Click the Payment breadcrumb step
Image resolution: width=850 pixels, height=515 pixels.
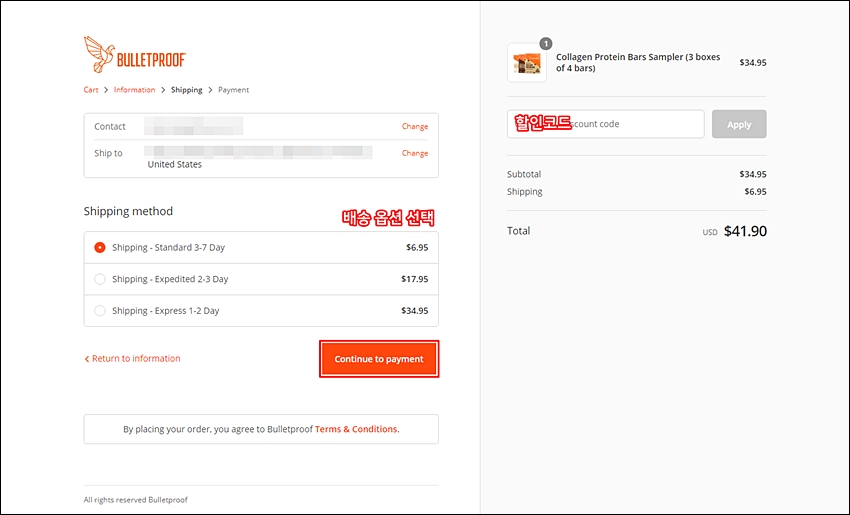234,90
